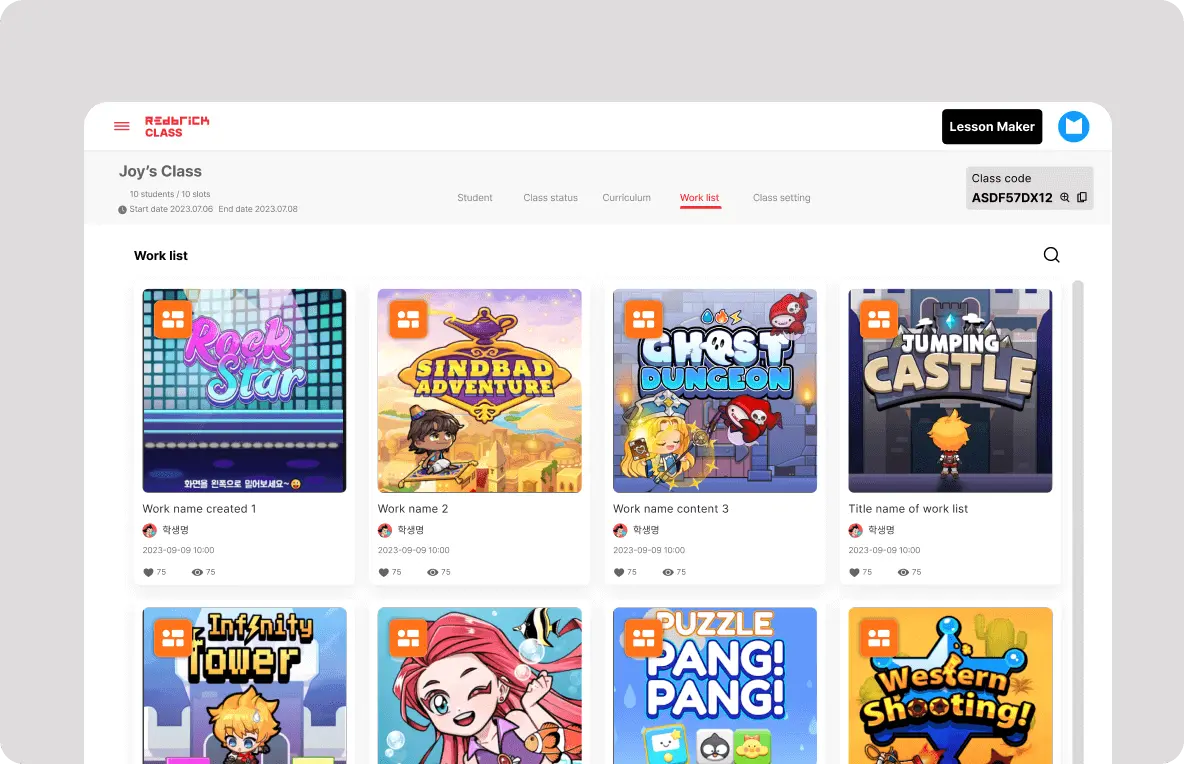This screenshot has width=1186, height=764.
Task: Open the hamburger menu
Action: click(x=122, y=126)
